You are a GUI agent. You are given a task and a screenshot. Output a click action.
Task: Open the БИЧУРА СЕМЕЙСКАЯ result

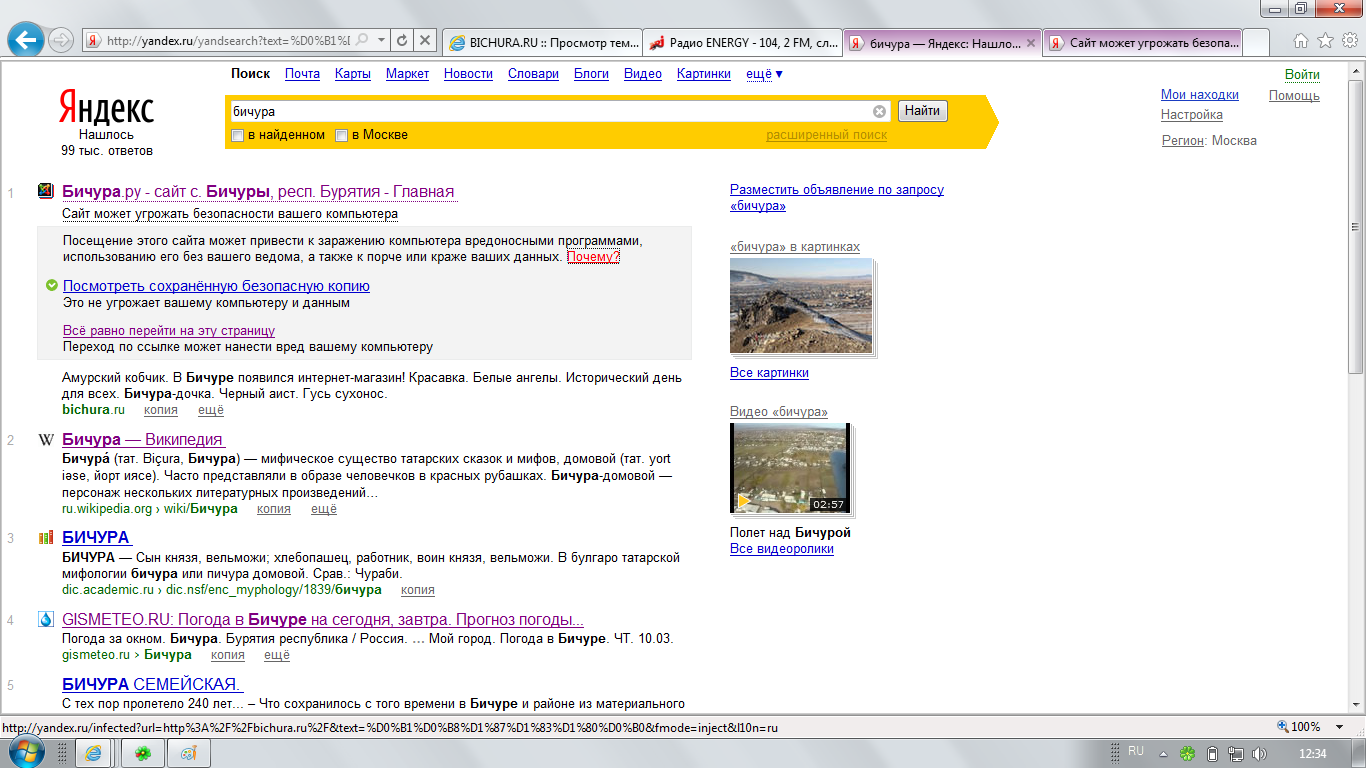coord(152,685)
